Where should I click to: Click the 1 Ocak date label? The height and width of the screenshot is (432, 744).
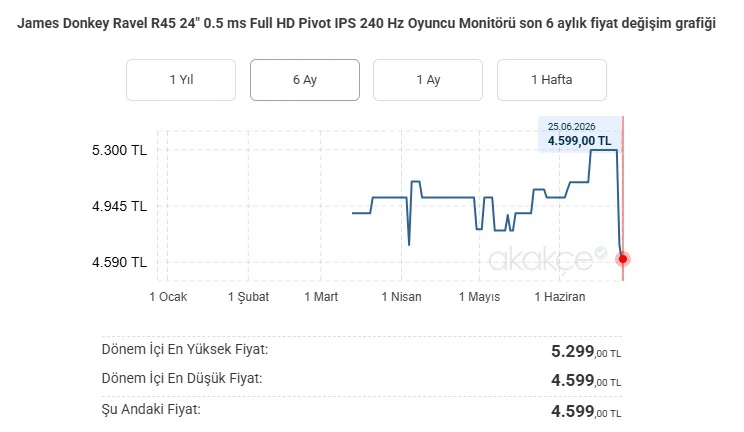(x=168, y=297)
